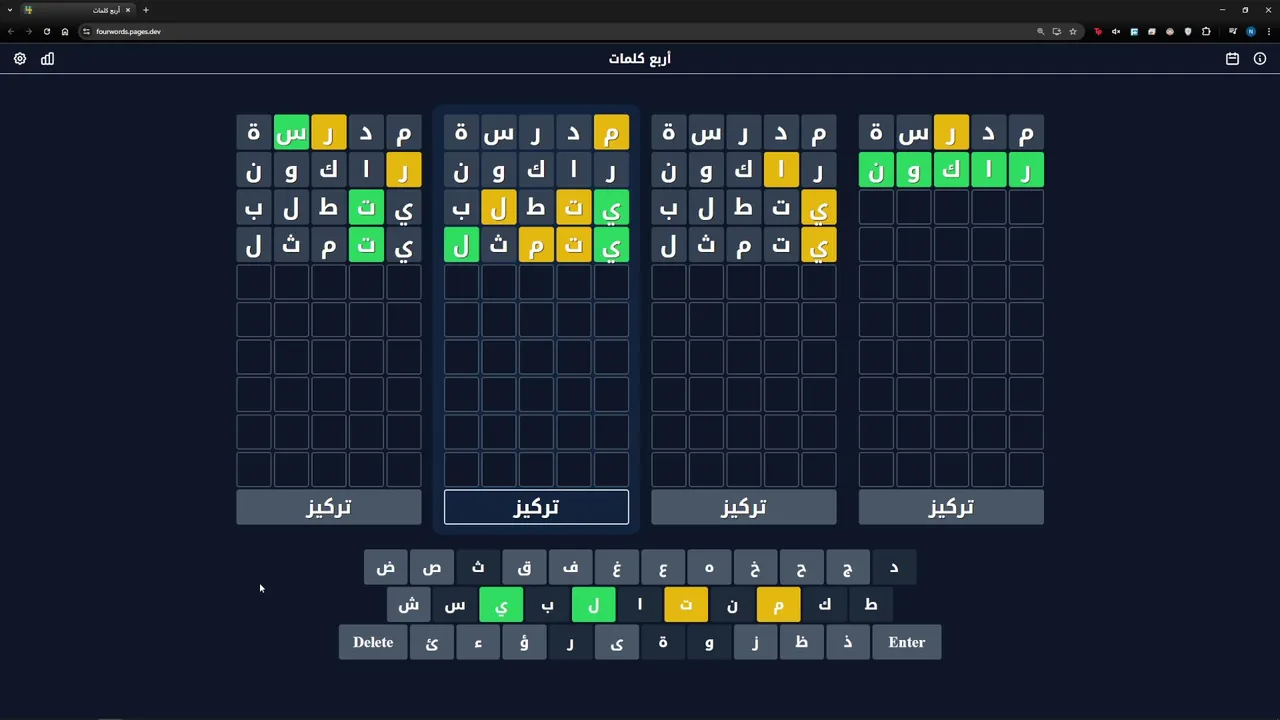Screen dimensions: 1280x720
Task: Tap the ذ key
Action: point(848,642)
